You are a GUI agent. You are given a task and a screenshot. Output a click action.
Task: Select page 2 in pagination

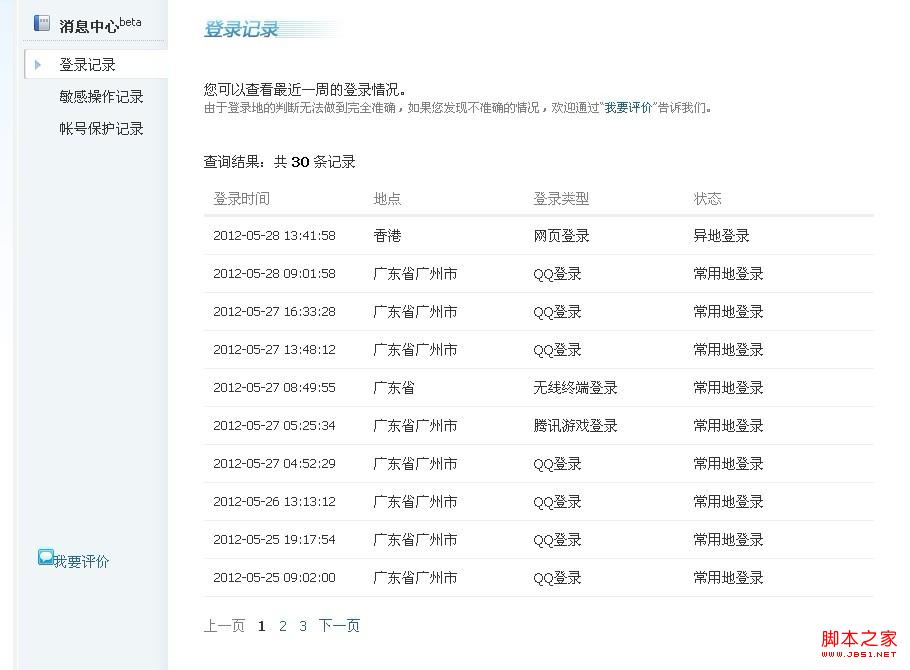[x=283, y=626]
